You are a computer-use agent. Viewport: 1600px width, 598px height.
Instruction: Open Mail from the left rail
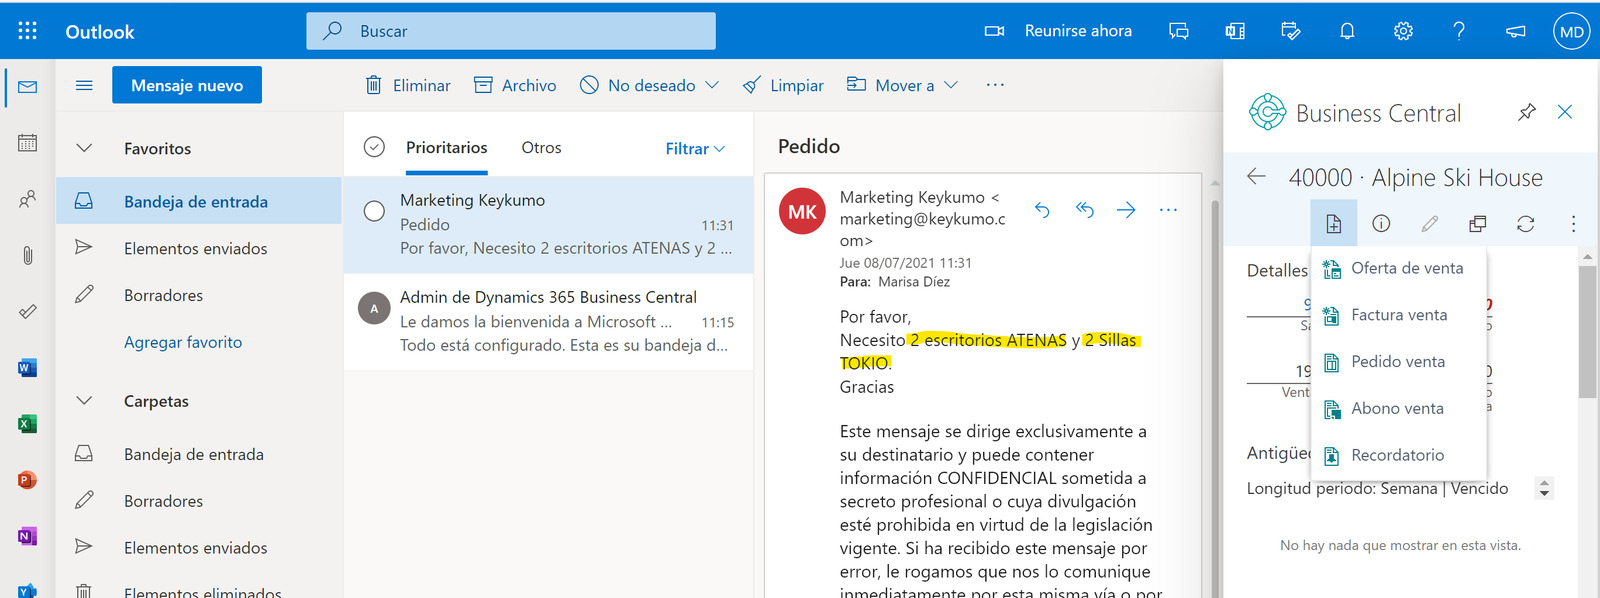tap(28, 87)
